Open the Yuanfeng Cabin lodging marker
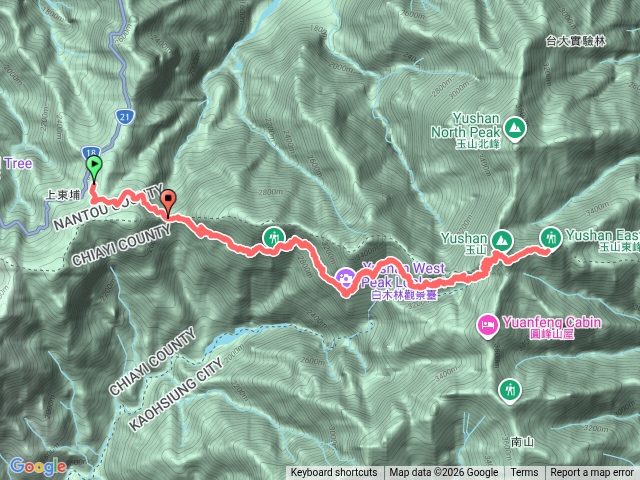Viewport: 640px width, 480px height. point(488,325)
